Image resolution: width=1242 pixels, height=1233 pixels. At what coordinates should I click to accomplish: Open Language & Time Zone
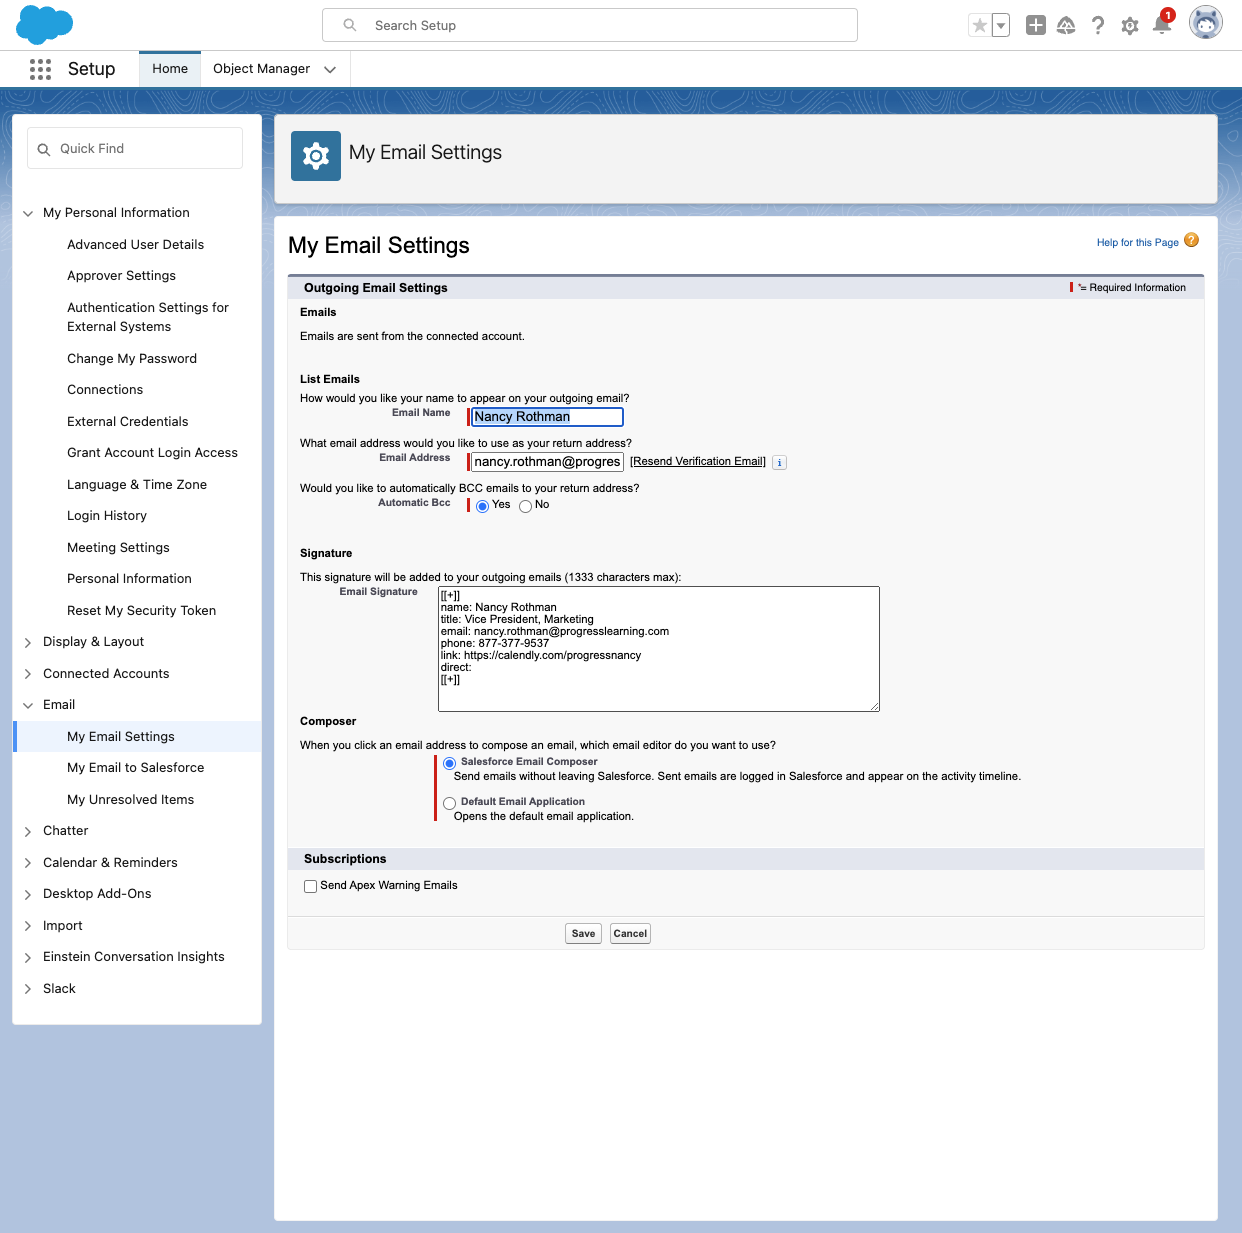pyautogui.click(x=137, y=484)
